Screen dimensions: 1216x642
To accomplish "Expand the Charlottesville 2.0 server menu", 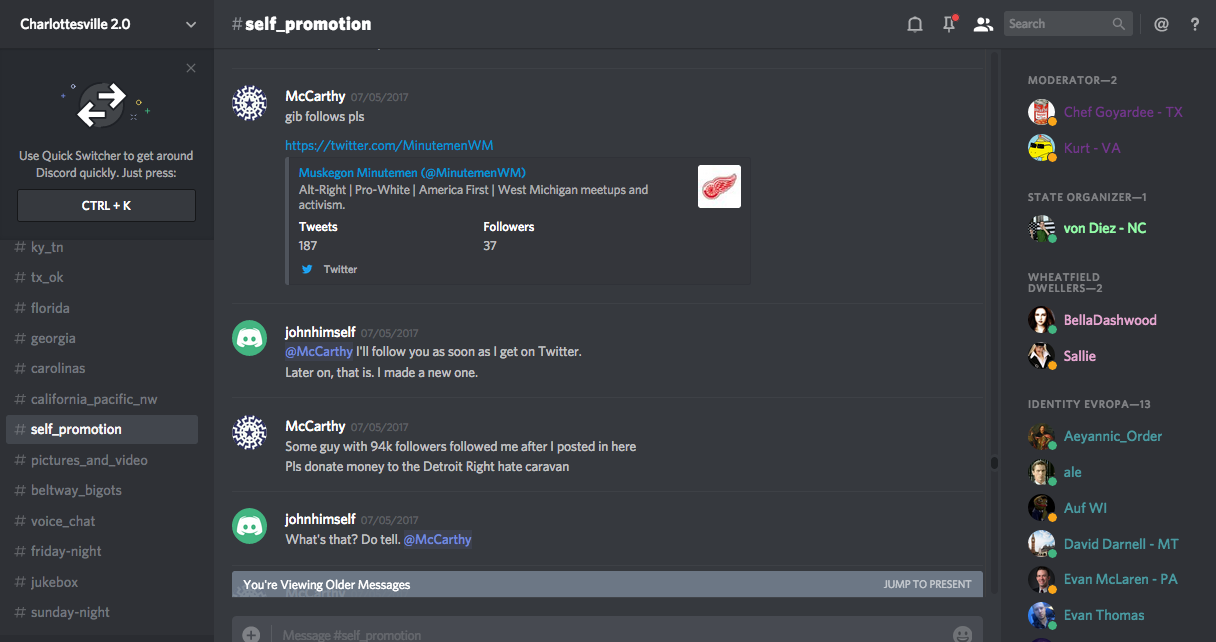I will 191,24.
